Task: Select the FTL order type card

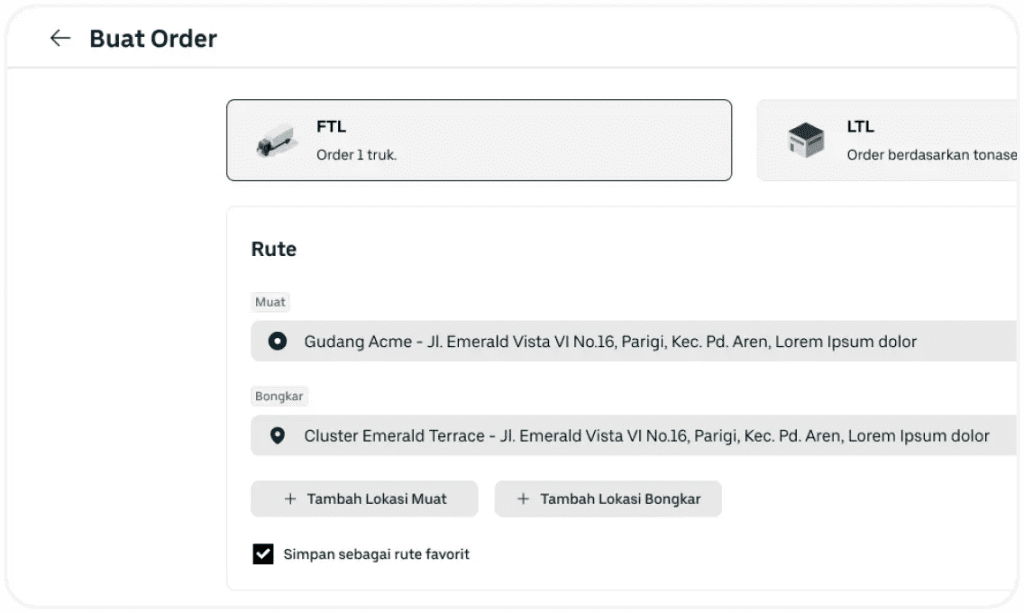Action: pyautogui.click(x=478, y=140)
